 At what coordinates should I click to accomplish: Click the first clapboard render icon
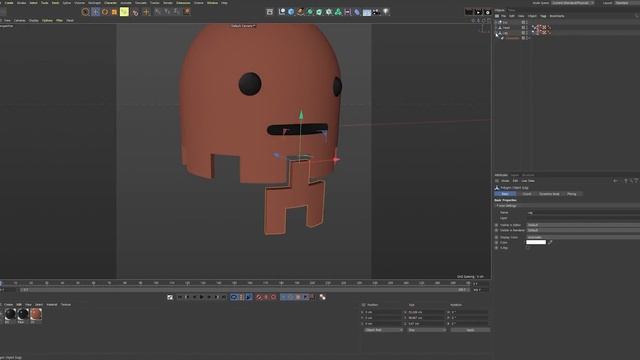coord(469,12)
